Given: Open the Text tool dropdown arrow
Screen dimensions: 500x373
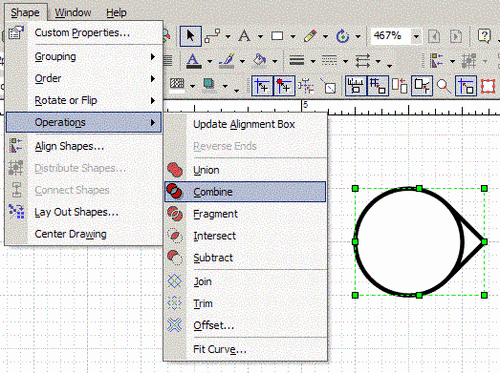Looking at the screenshot, I should (x=260, y=36).
